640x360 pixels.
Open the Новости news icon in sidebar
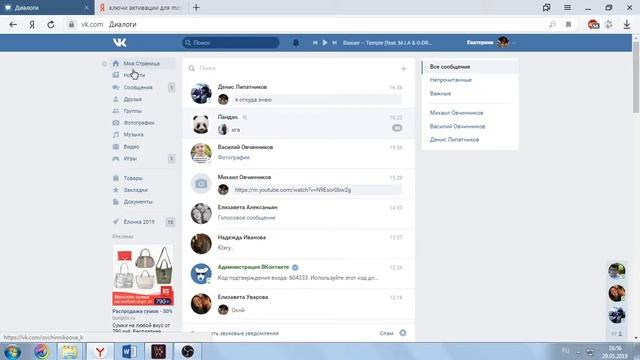[116, 75]
